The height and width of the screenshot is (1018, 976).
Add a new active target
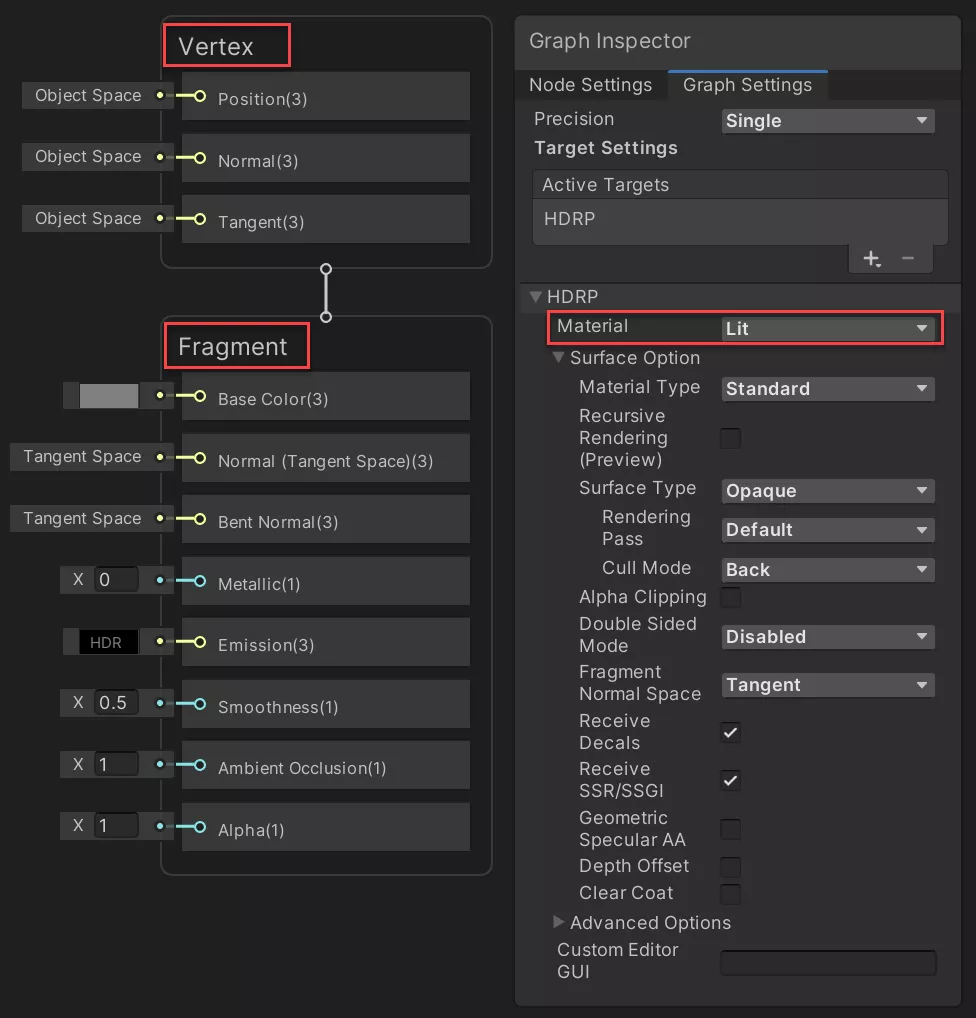point(869,258)
